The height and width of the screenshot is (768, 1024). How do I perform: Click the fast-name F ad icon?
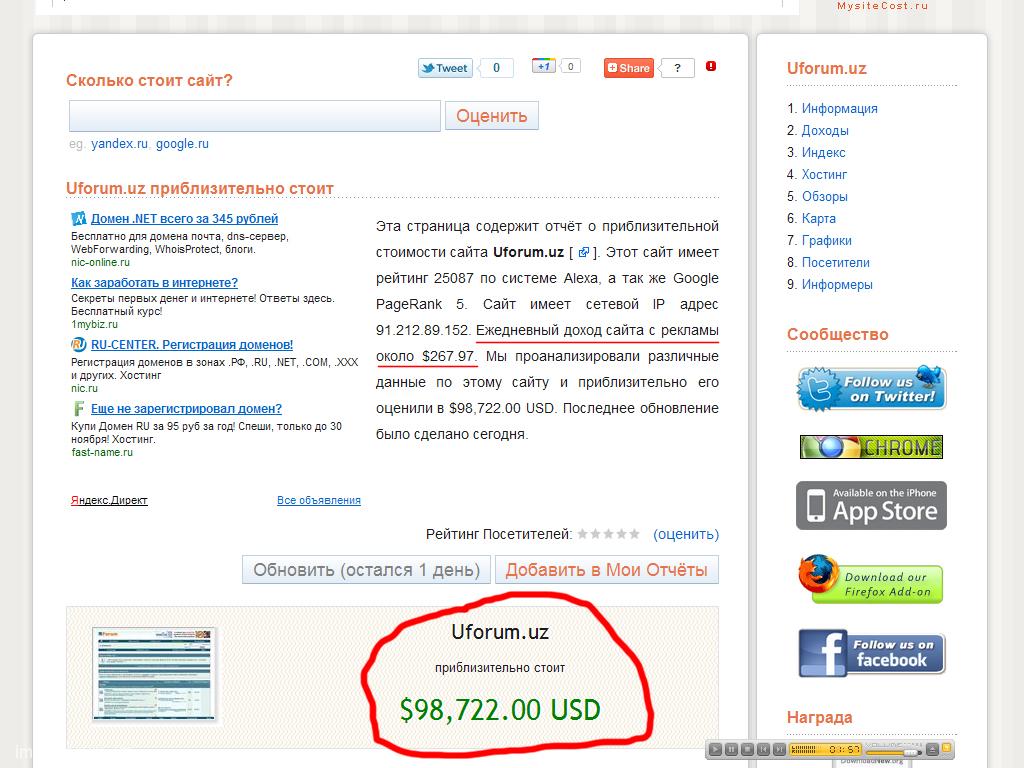(x=78, y=409)
